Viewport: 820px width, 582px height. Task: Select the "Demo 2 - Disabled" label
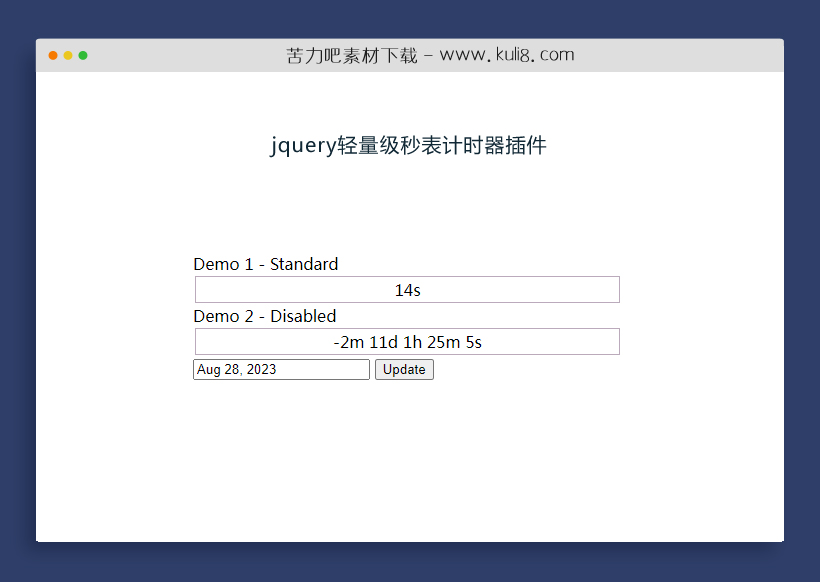(x=264, y=316)
